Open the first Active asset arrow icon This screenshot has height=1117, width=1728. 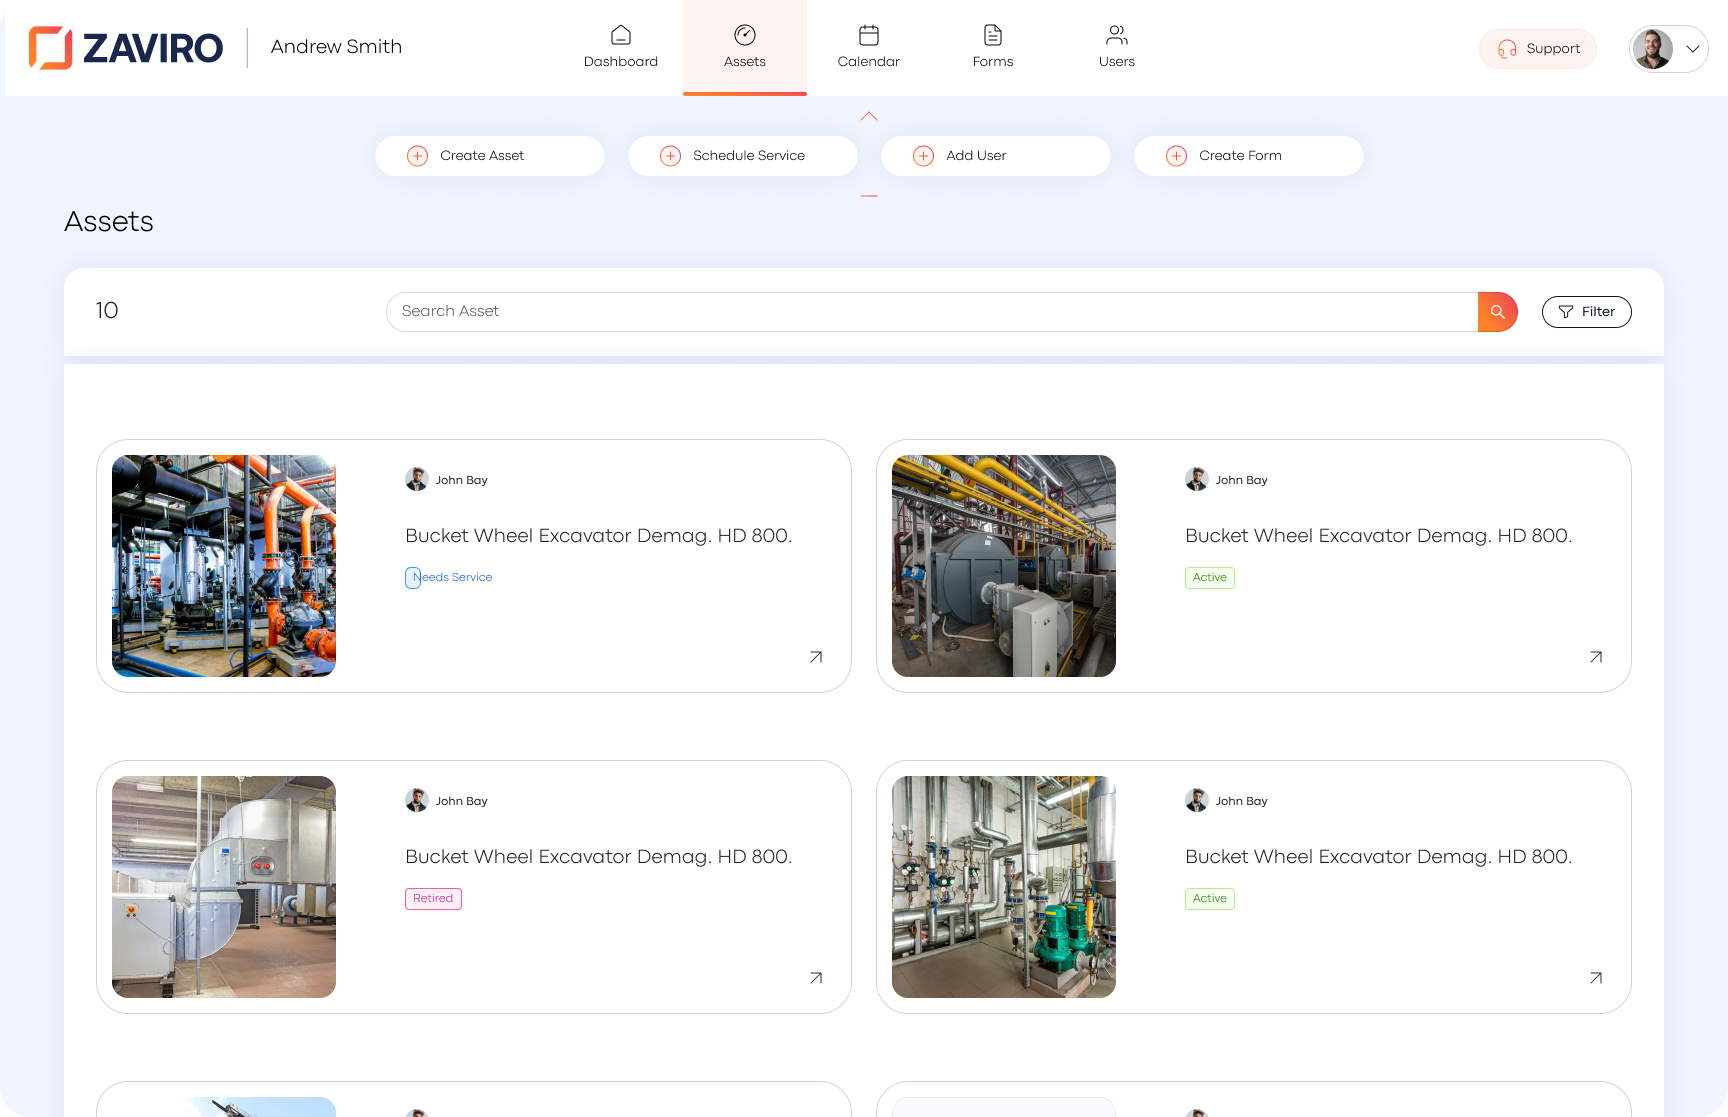1596,657
